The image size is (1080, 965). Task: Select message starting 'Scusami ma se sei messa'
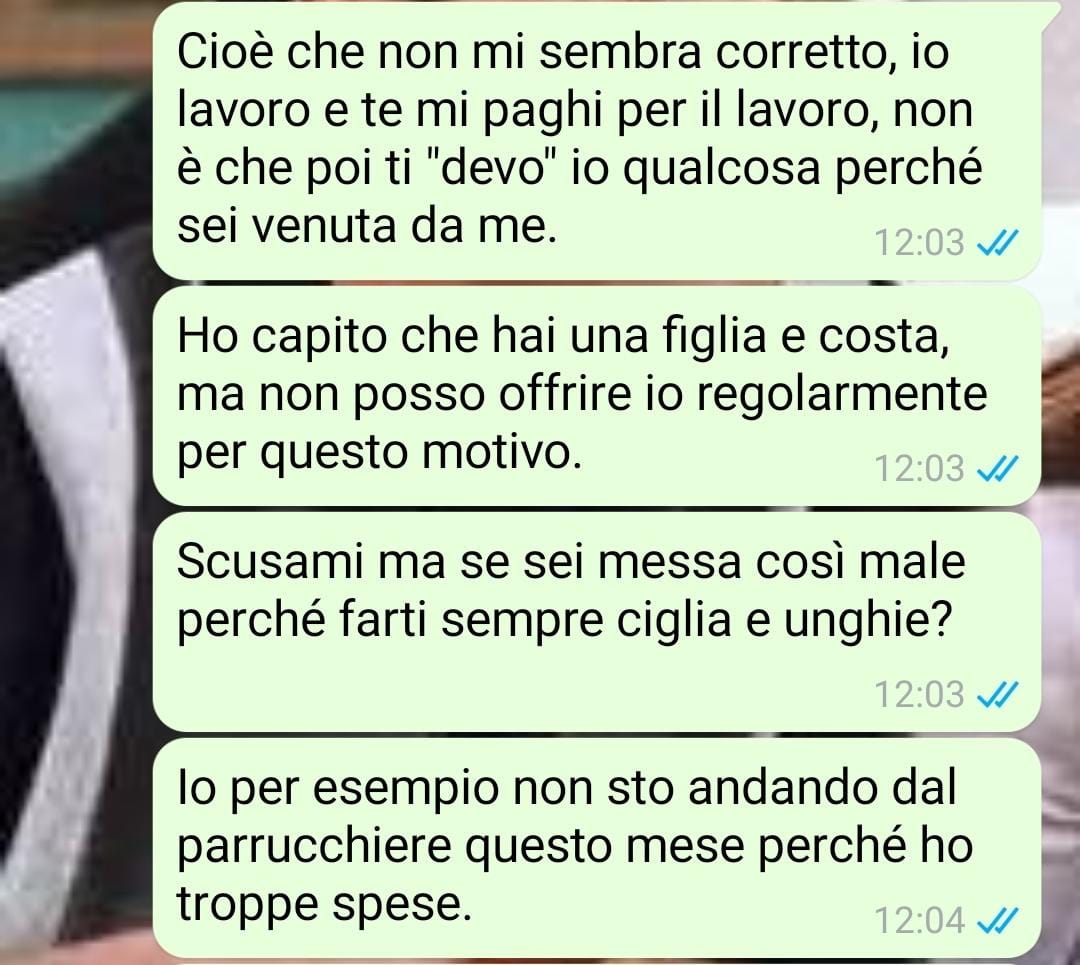pos(596,622)
